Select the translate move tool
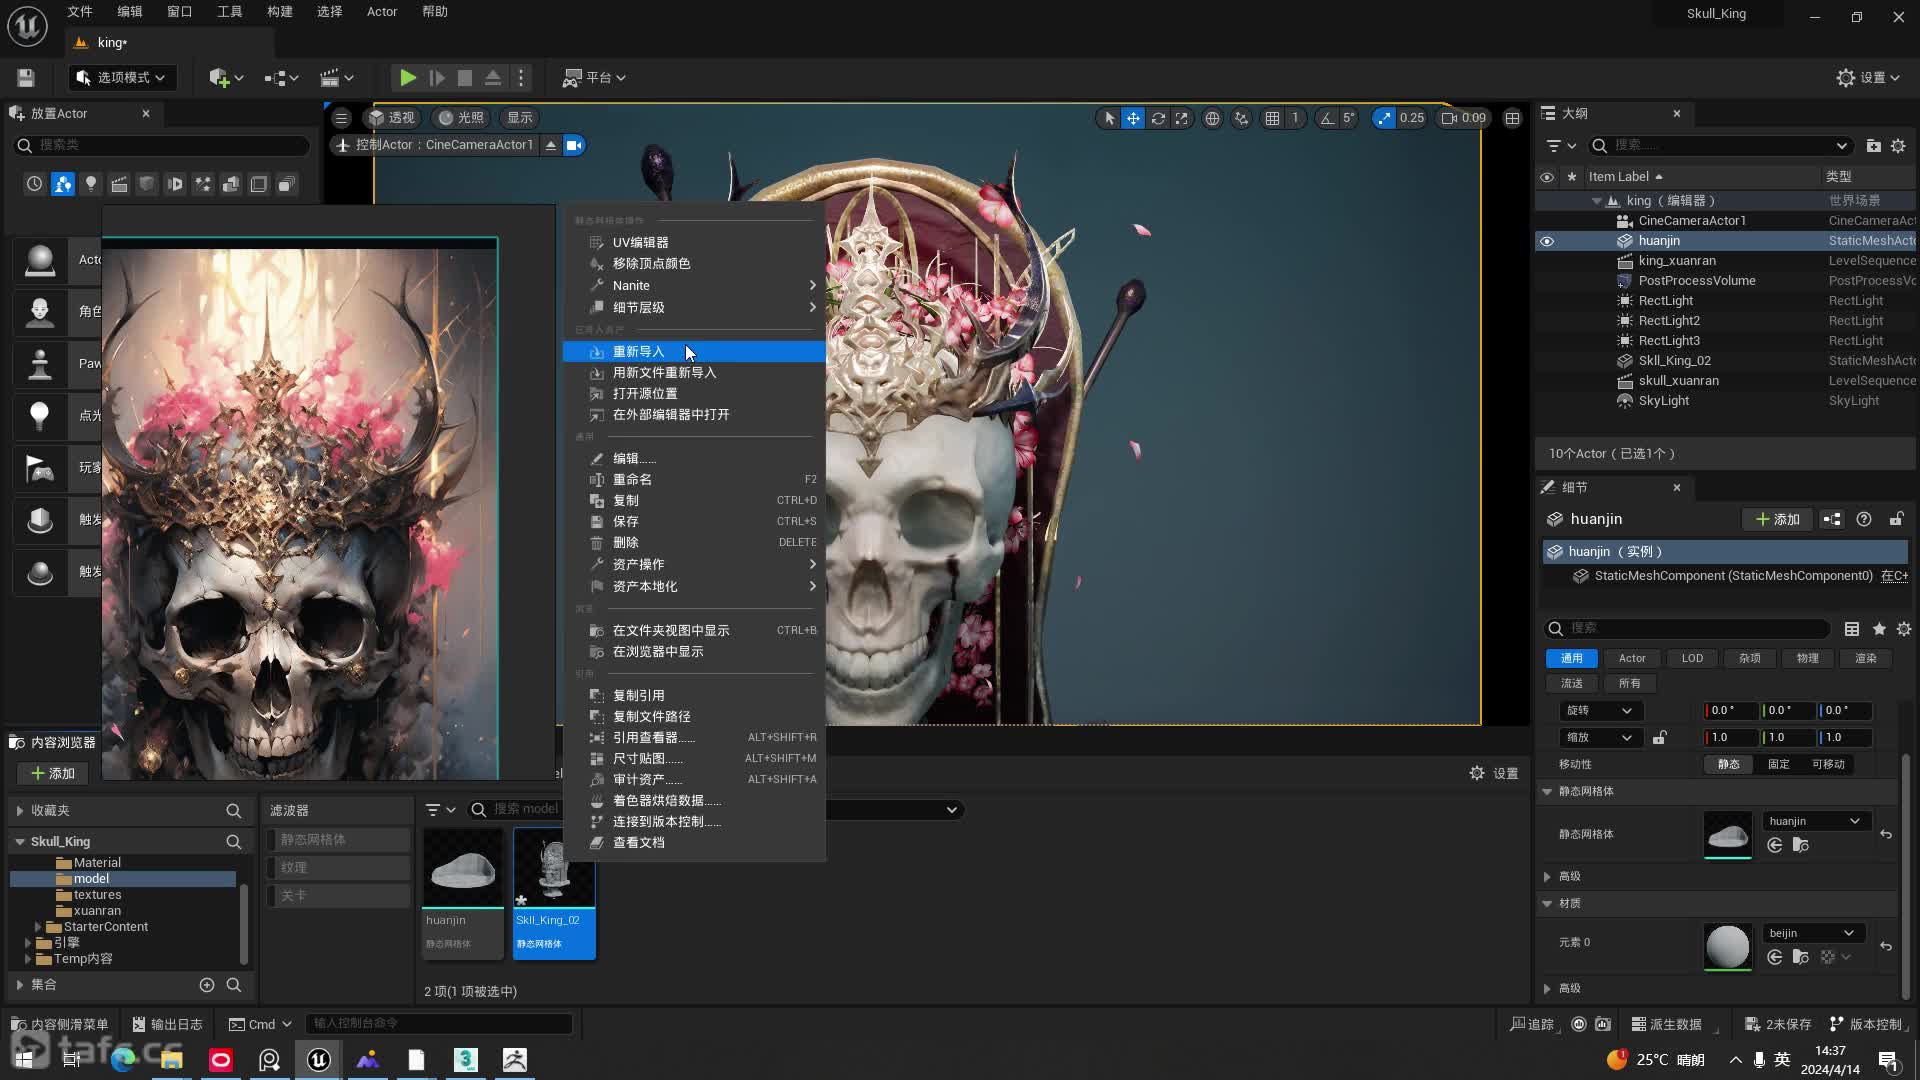Viewport: 1920px width, 1080px height. tap(1133, 118)
